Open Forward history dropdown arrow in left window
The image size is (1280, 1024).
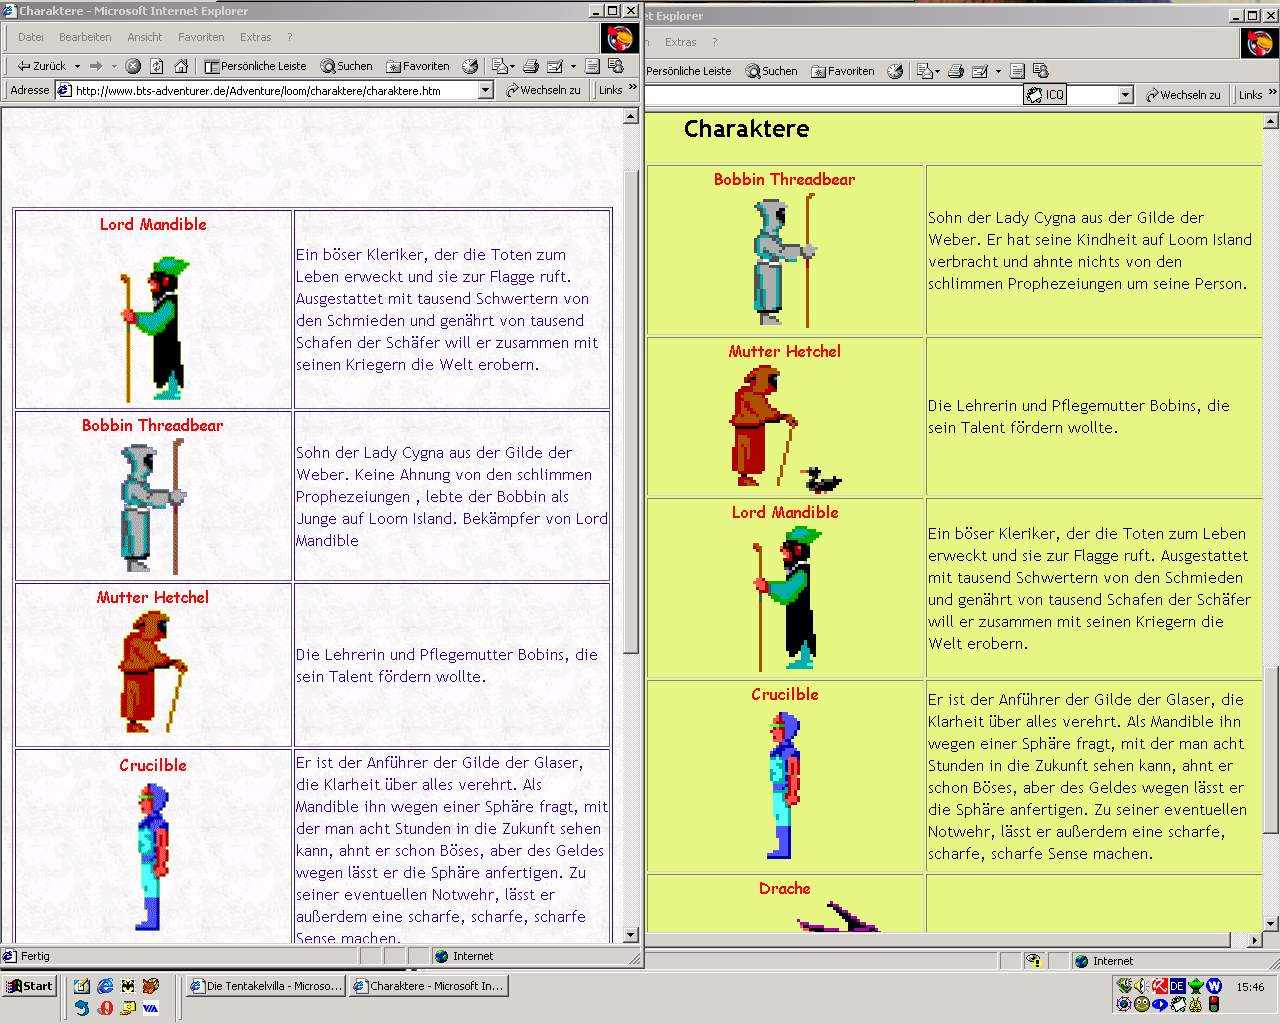[112, 66]
